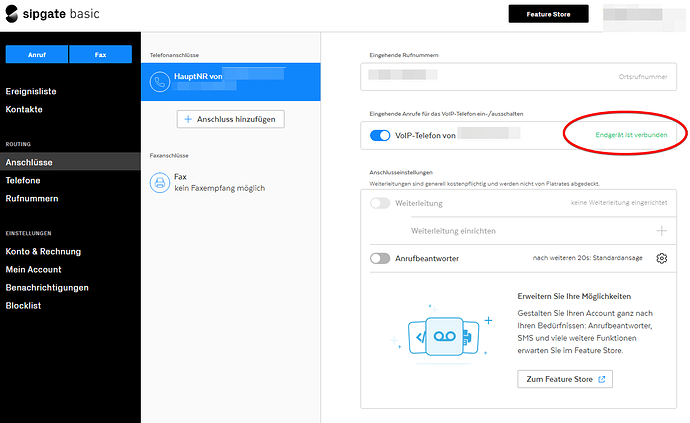
Task: Open Rufnummern in sidebar
Action: (x=32, y=199)
